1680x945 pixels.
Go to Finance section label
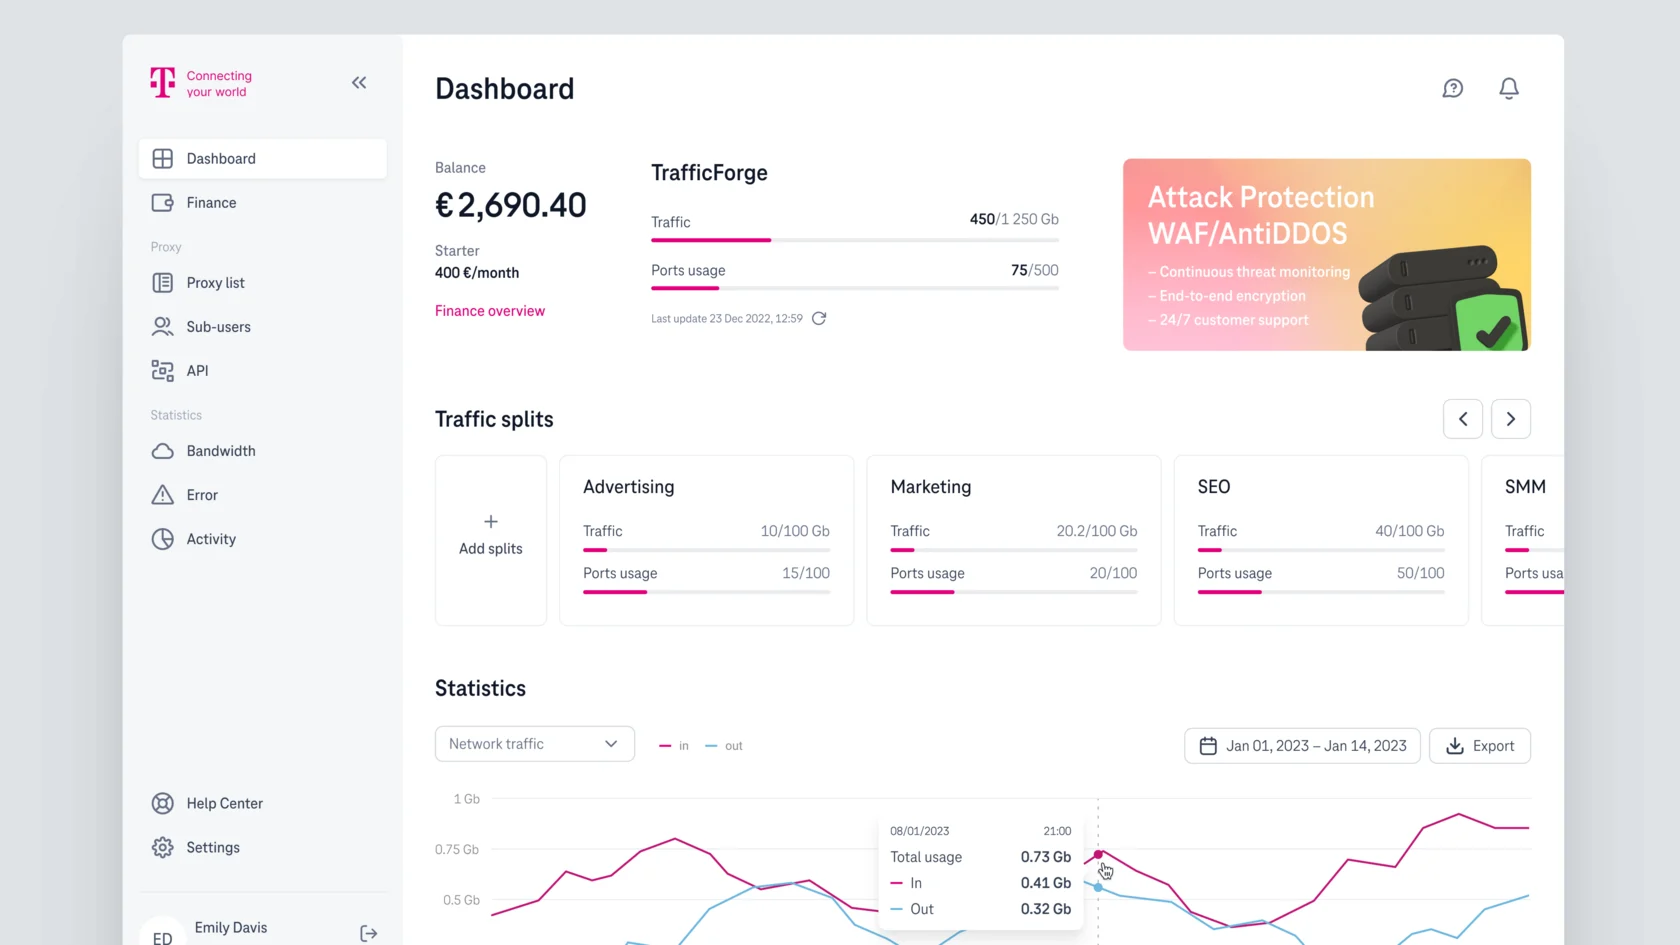211,203
